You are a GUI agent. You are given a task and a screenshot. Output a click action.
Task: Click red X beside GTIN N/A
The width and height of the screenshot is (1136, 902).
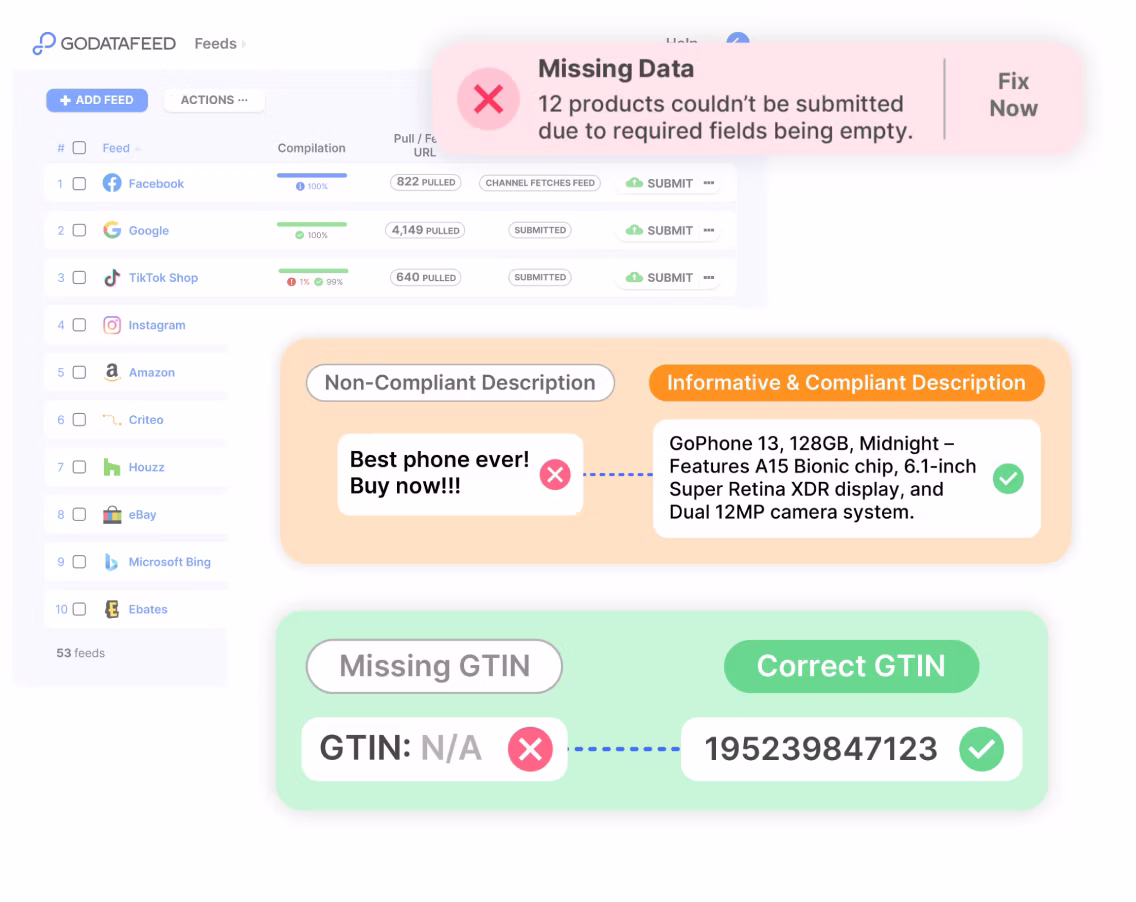click(x=530, y=749)
